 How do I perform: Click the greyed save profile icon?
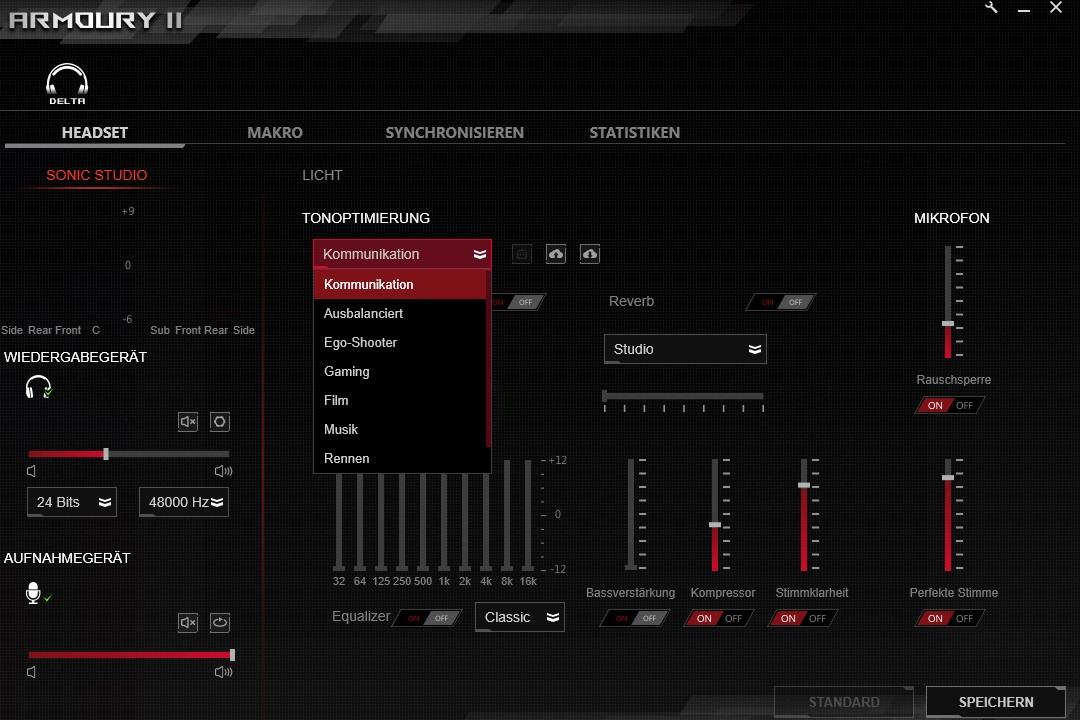522,254
